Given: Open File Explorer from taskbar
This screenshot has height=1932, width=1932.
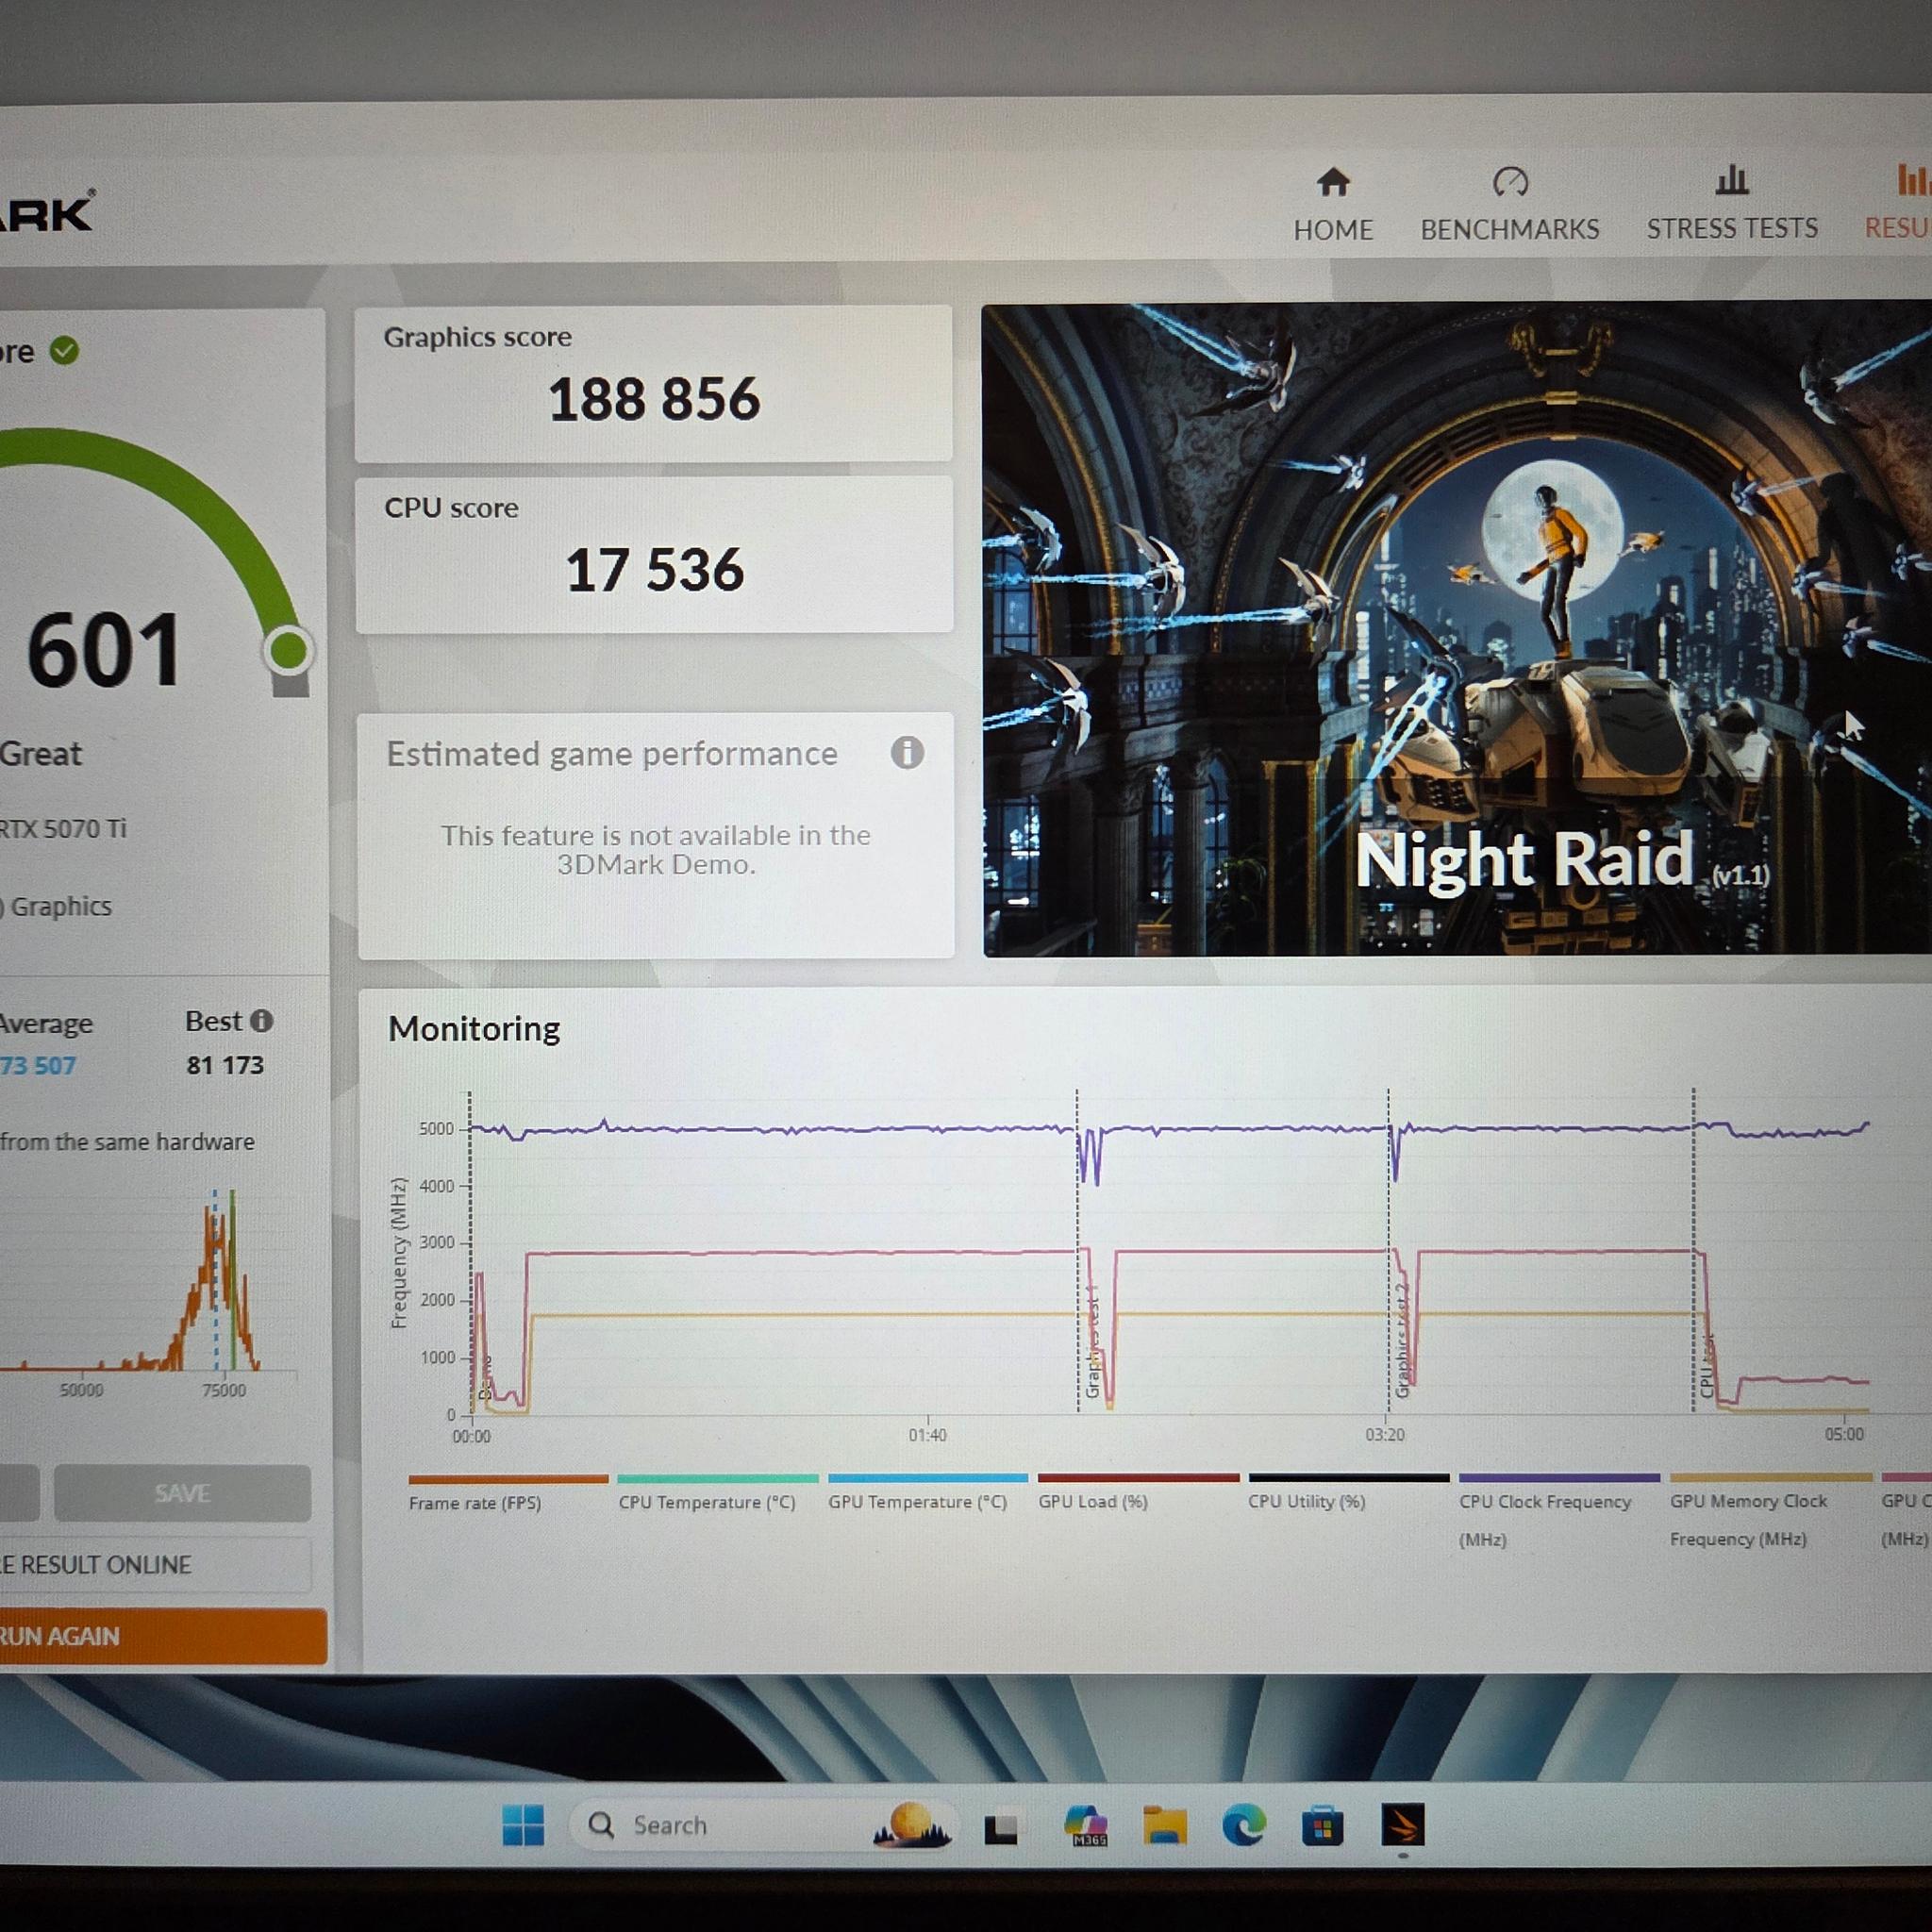Looking at the screenshot, I should [1164, 1825].
